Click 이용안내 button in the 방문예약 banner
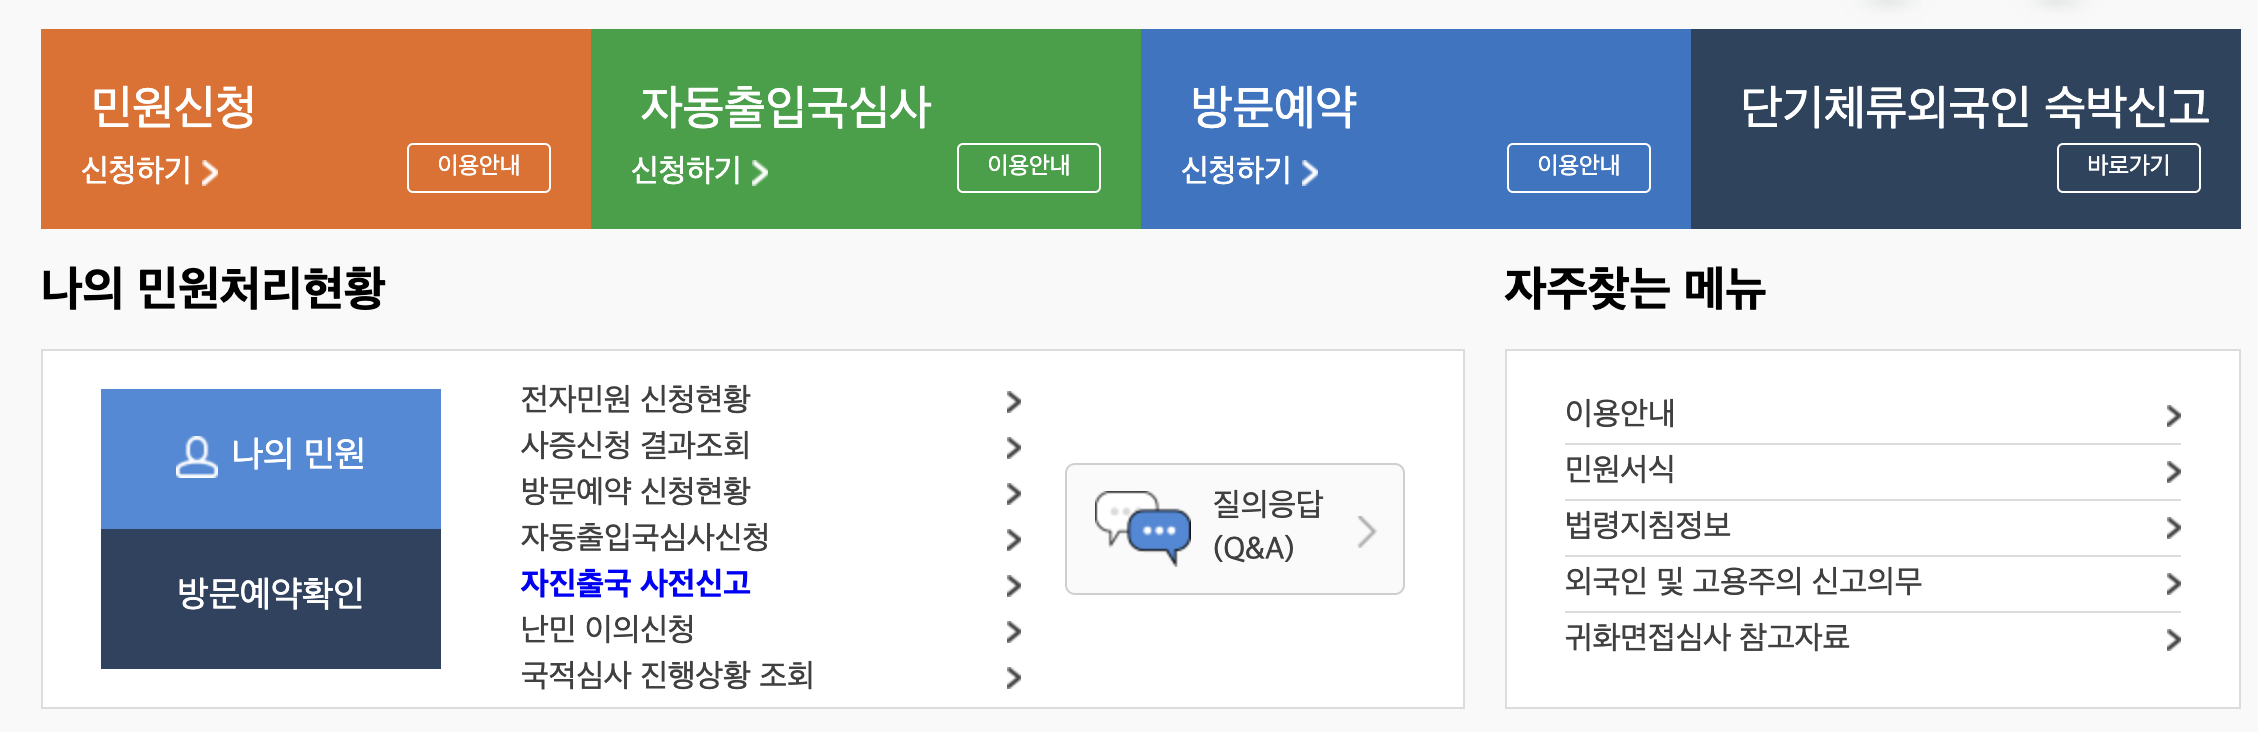Screen dimensions: 2258x732 (x=1579, y=167)
